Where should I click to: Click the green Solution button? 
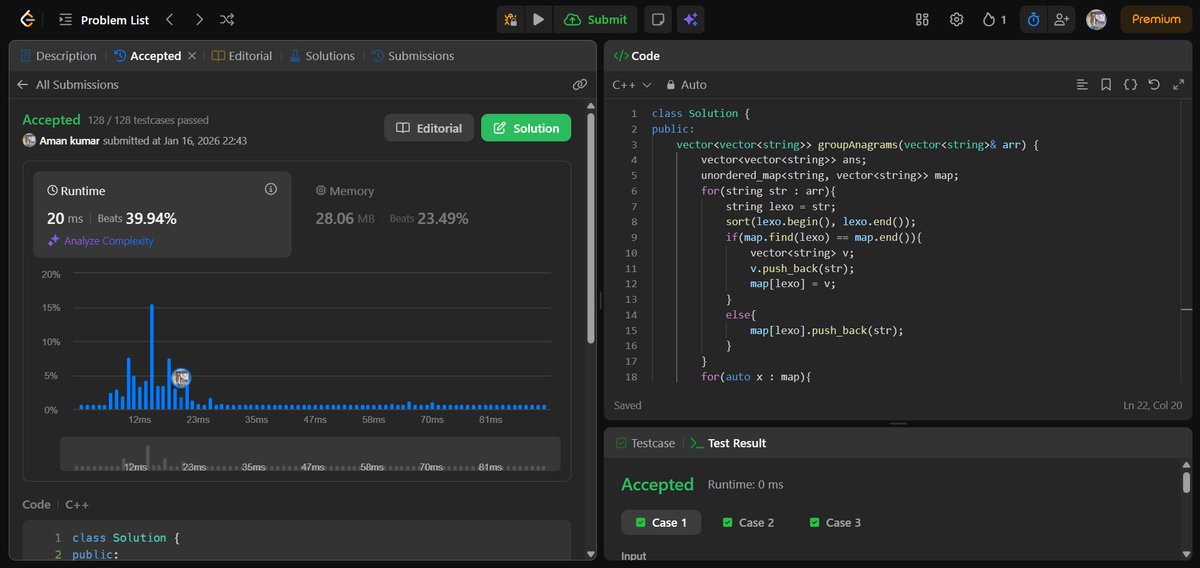click(526, 128)
